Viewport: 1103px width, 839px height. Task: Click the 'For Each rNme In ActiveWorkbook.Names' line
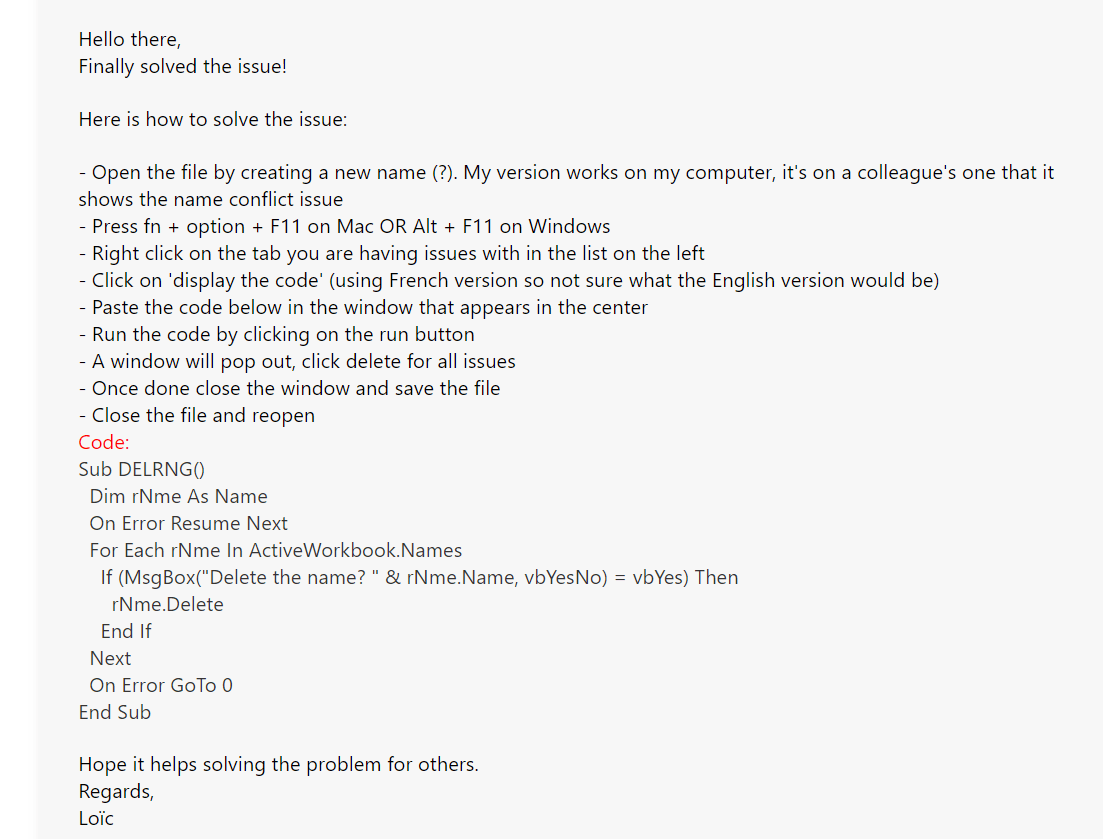[x=276, y=550]
